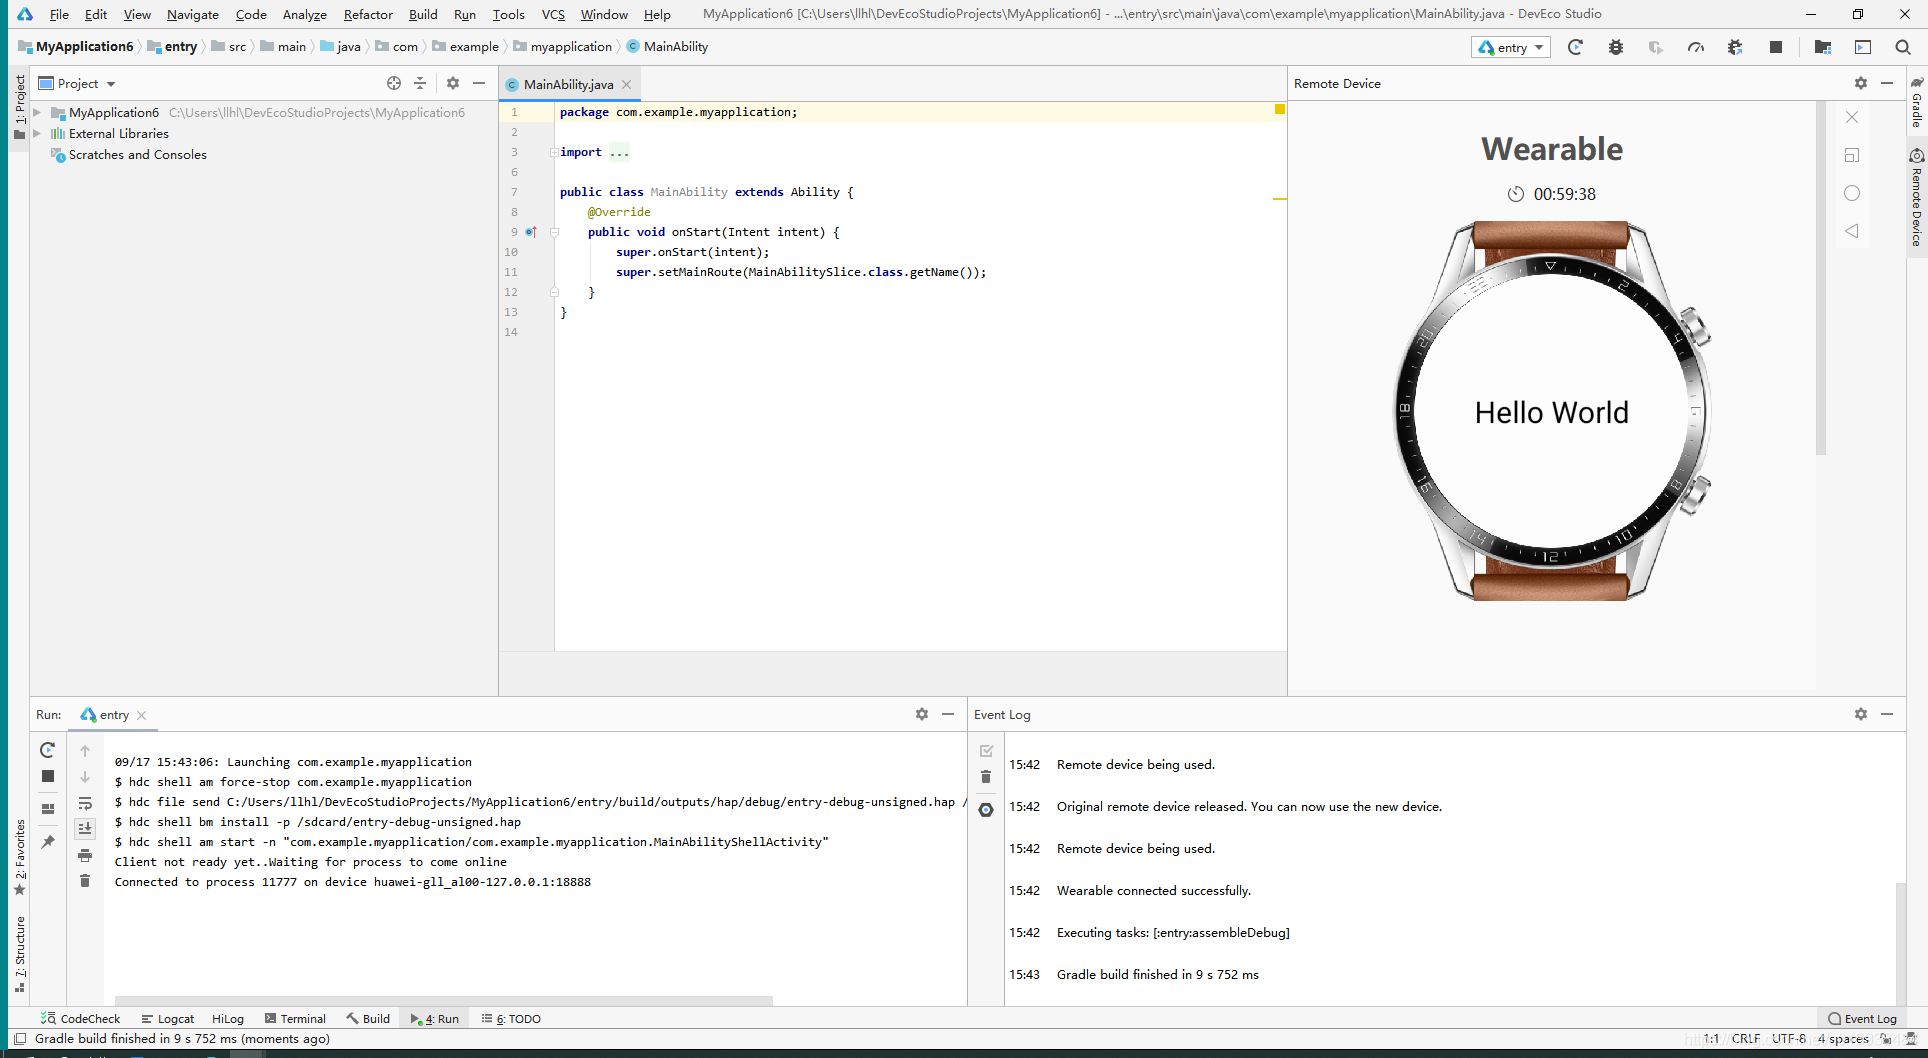Open the CodeCheck tool window
This screenshot has height=1058, width=1928.
pyautogui.click(x=80, y=1019)
